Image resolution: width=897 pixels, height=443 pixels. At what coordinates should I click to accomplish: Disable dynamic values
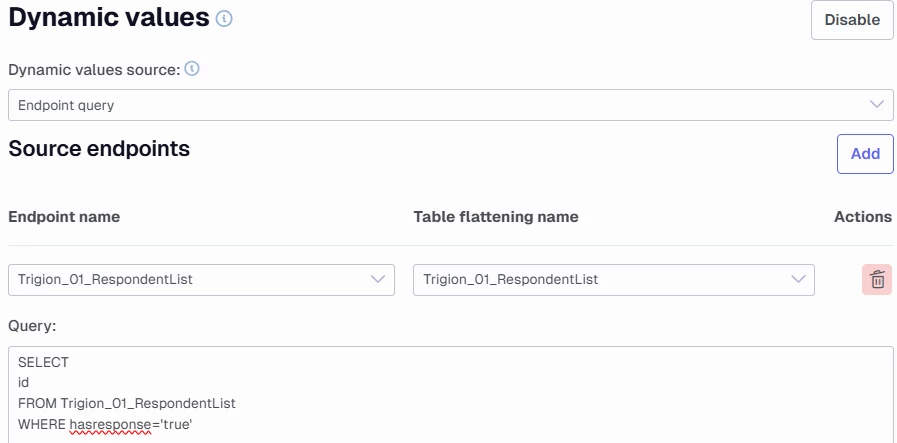pos(851,20)
